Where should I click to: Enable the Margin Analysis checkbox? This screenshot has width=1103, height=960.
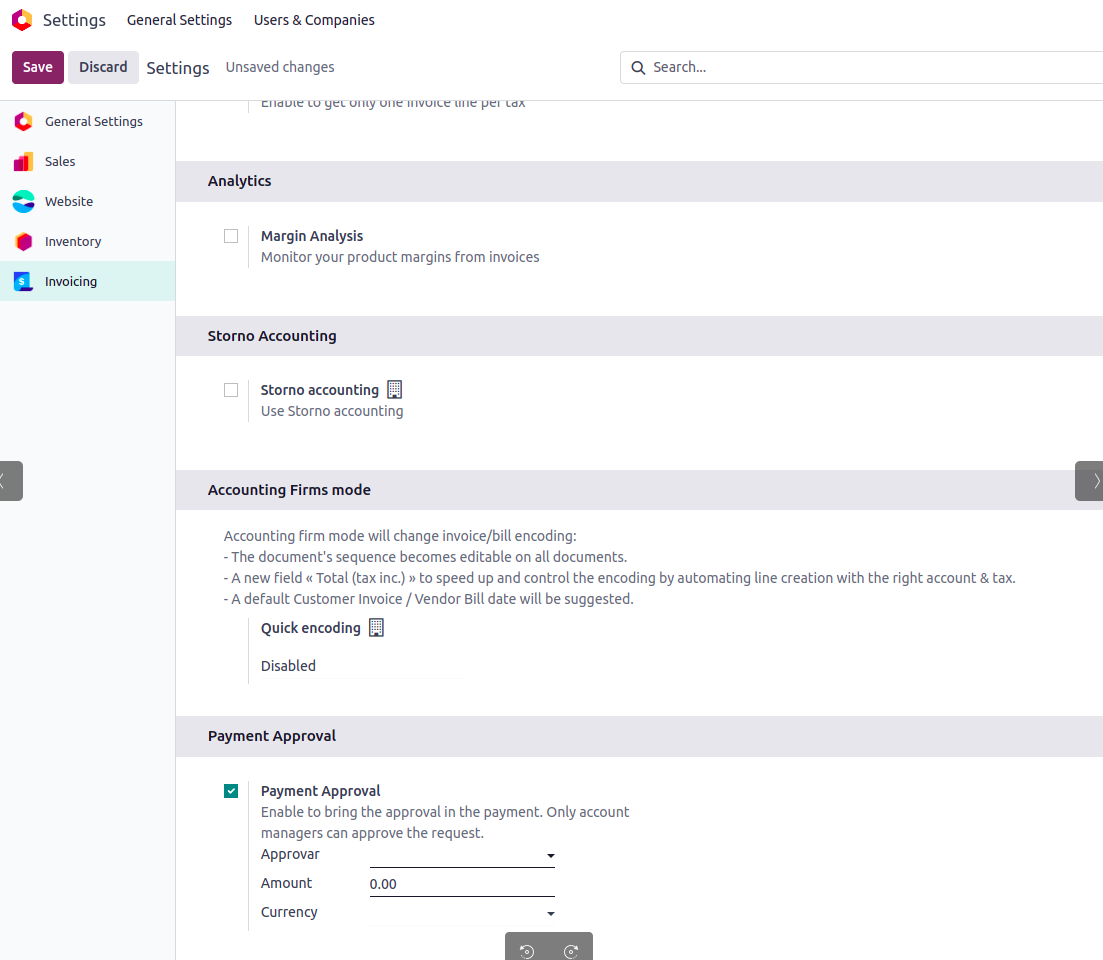(231, 236)
